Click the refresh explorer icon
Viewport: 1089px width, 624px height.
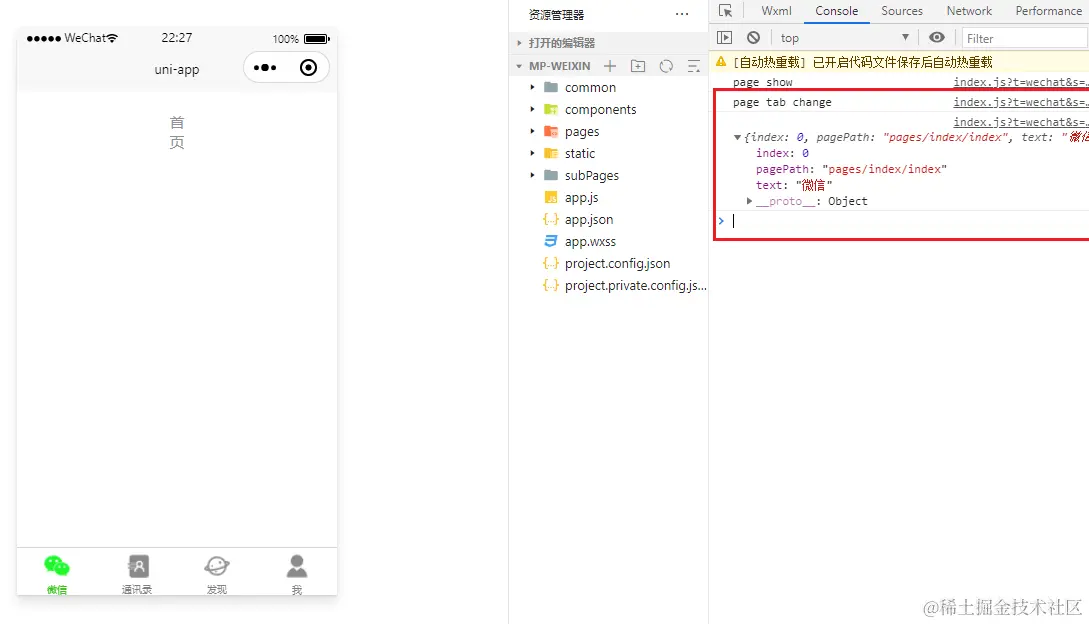665,65
